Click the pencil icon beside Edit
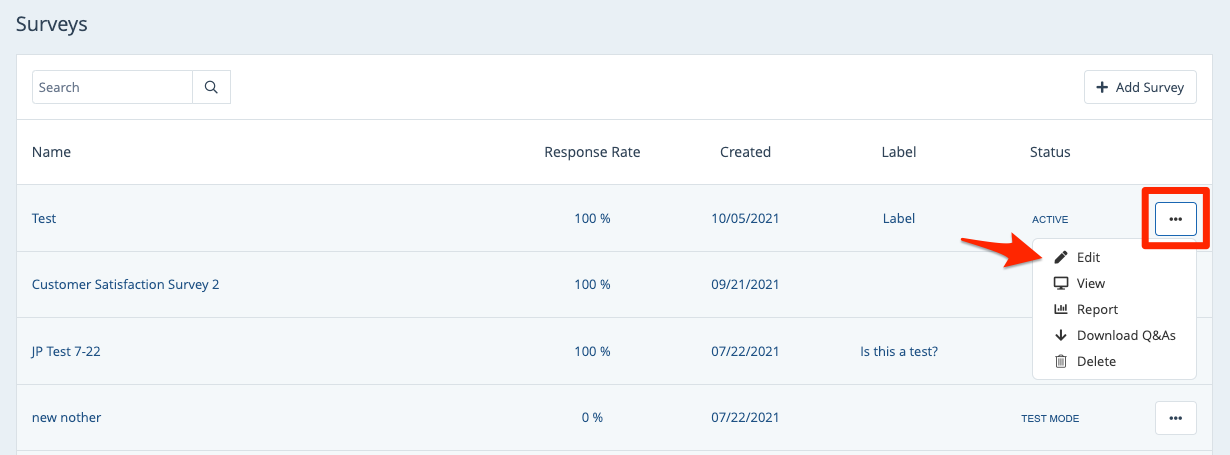Screen dimensions: 1230x455 pos(1061,257)
